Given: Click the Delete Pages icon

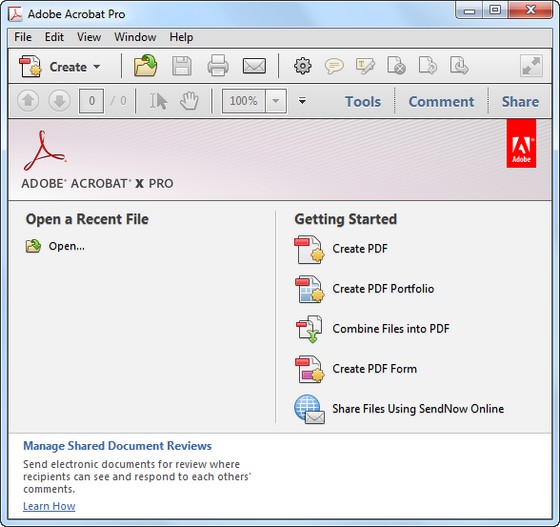Looking at the screenshot, I should pos(396,65).
